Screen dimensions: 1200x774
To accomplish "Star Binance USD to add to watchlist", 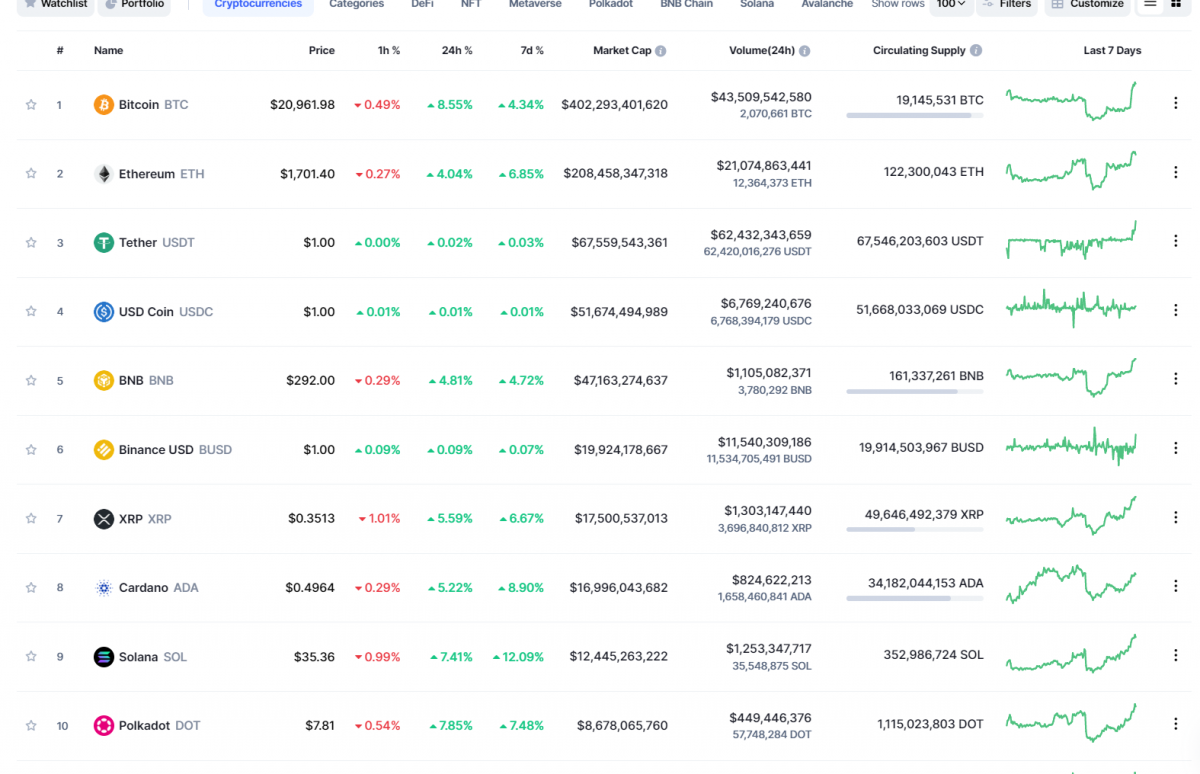I will tap(31, 449).
